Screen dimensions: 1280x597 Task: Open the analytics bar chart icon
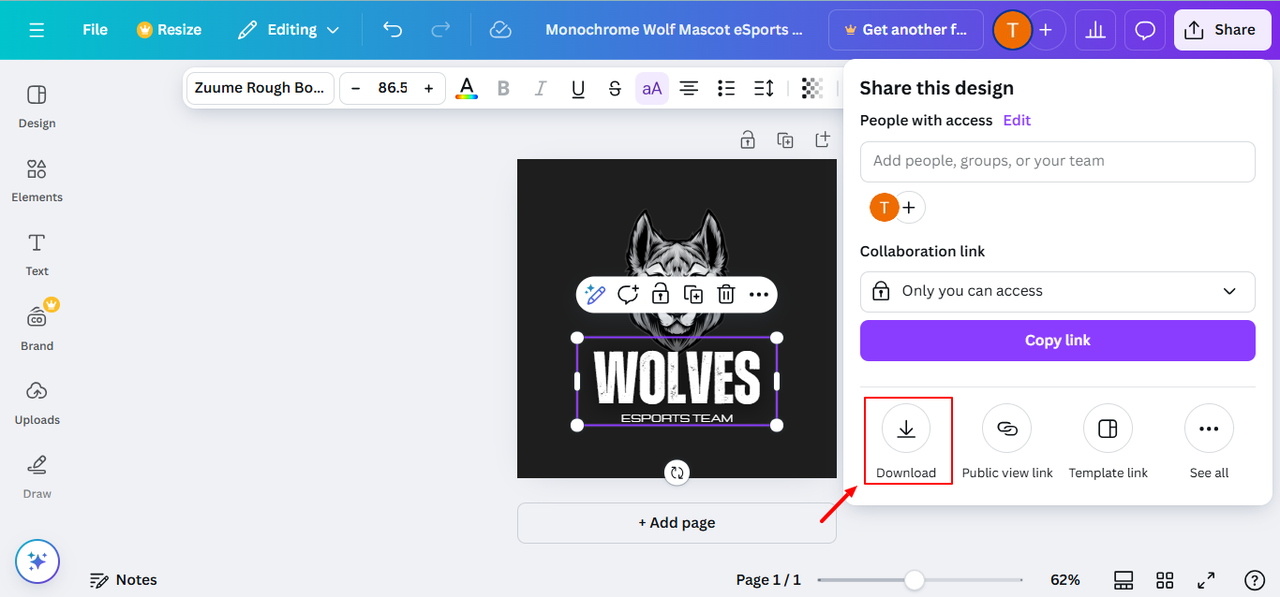pos(1095,30)
